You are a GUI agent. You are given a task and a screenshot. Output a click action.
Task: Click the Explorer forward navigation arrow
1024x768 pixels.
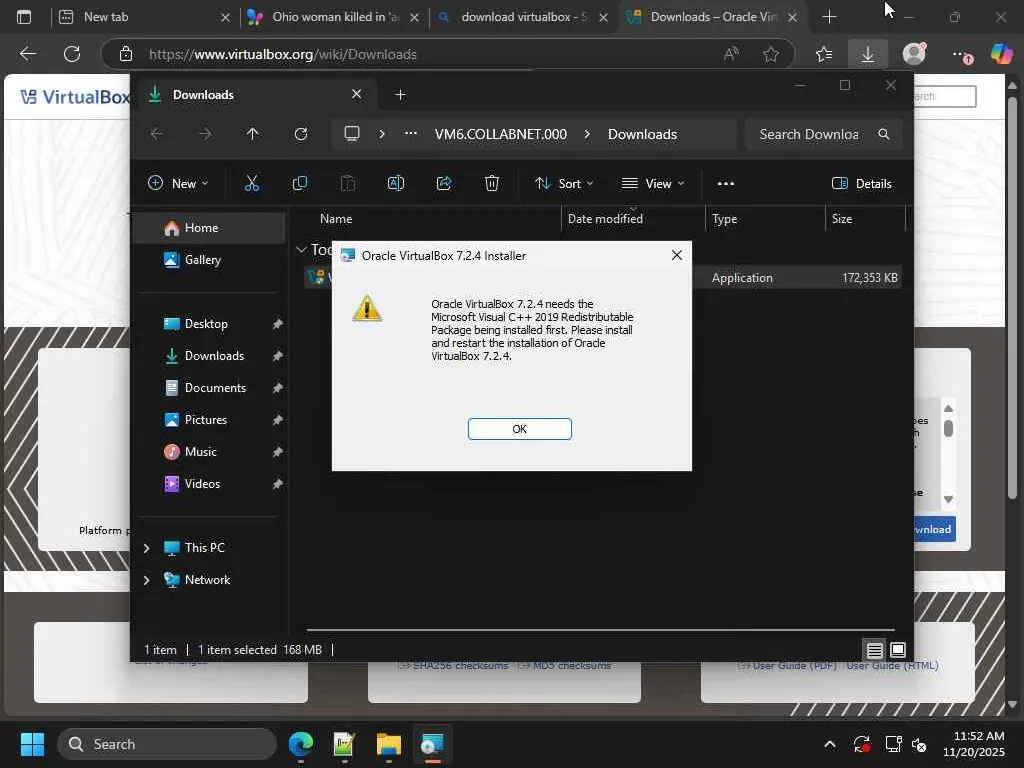point(204,134)
